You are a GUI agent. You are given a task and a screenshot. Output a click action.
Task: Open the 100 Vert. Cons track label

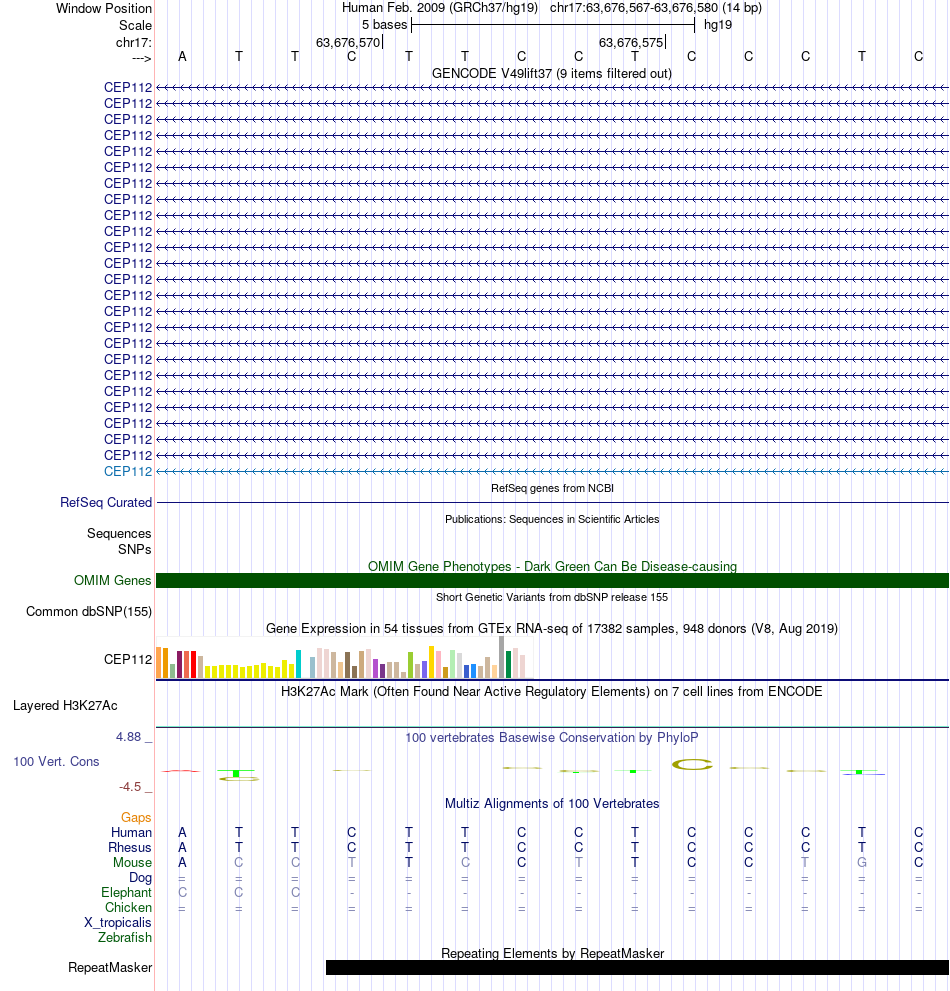coord(56,762)
